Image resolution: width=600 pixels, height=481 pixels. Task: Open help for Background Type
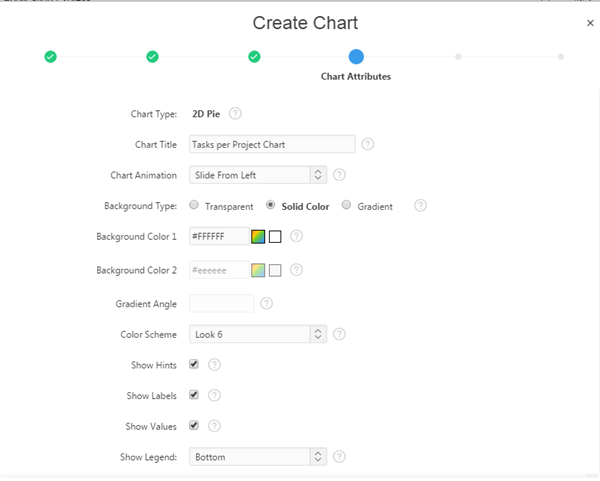tap(420, 206)
